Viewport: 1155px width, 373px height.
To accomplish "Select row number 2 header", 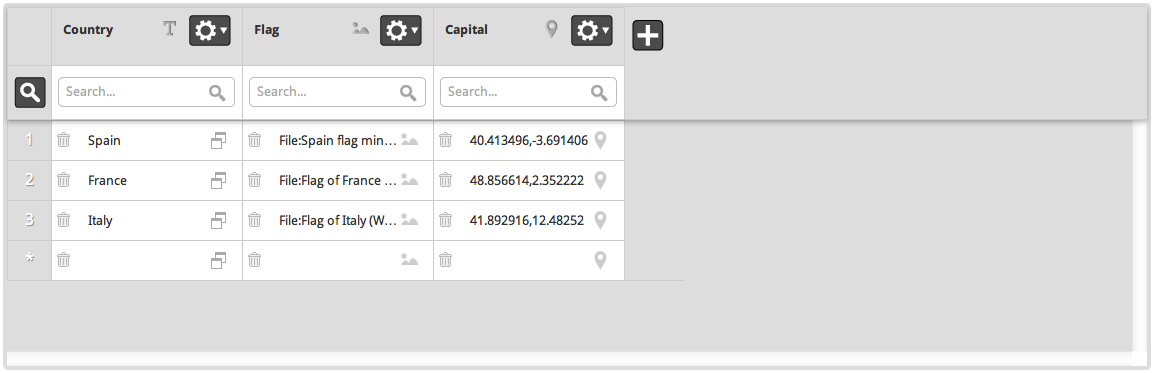I will (x=29, y=180).
